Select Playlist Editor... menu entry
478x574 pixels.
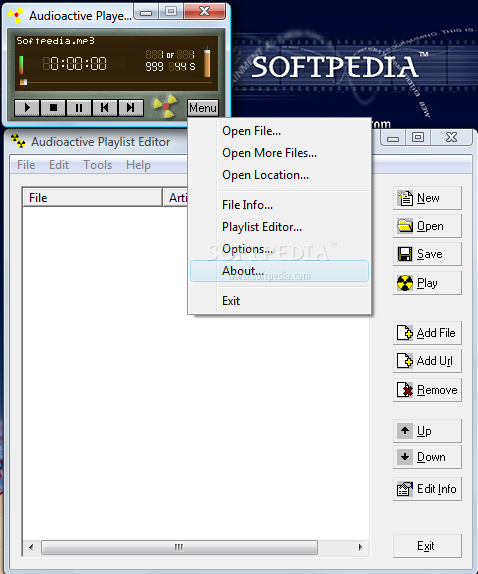coord(279,227)
